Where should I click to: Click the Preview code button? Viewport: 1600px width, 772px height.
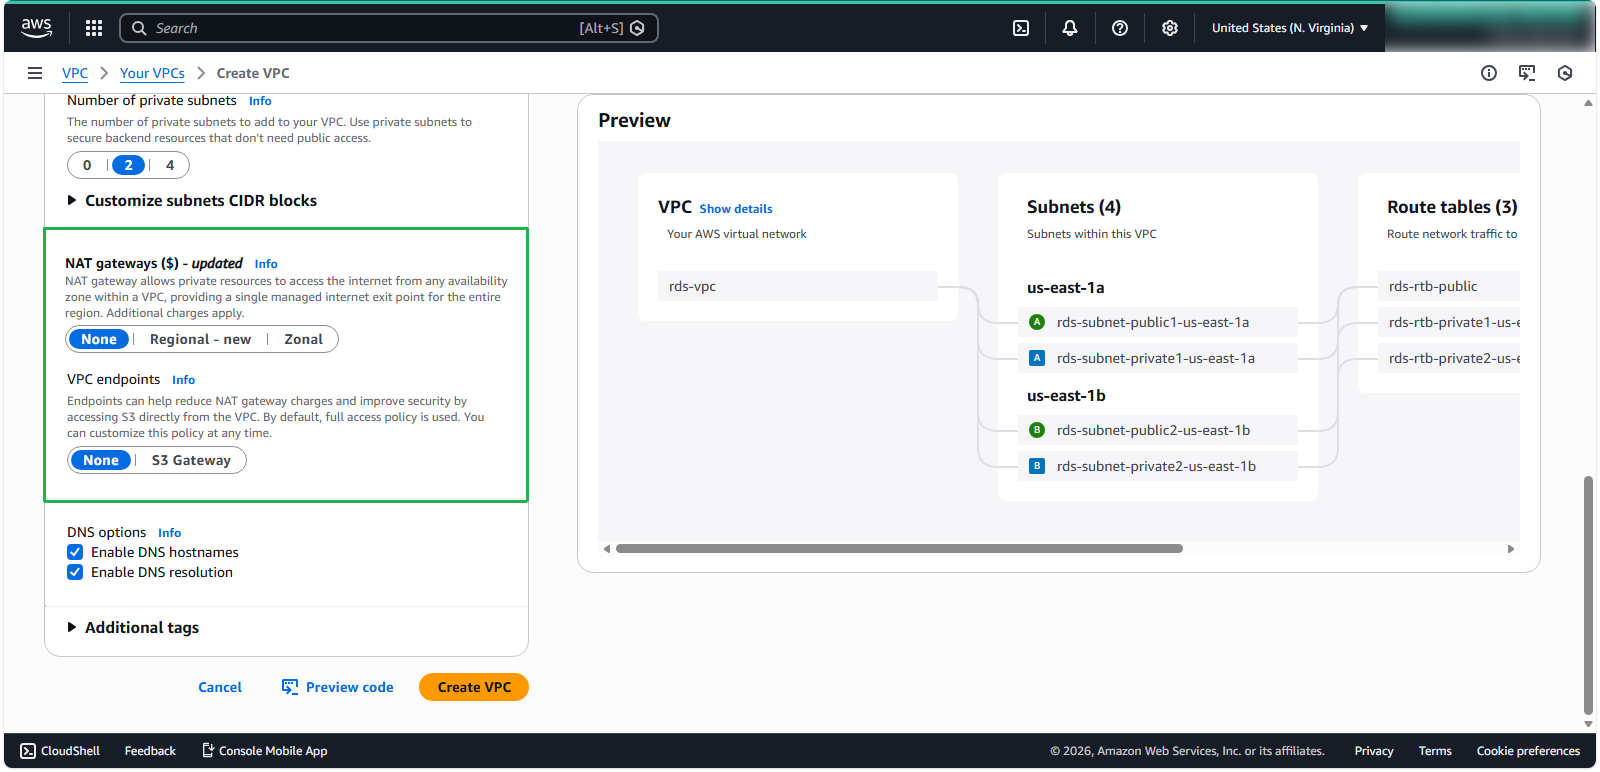pyautogui.click(x=338, y=687)
